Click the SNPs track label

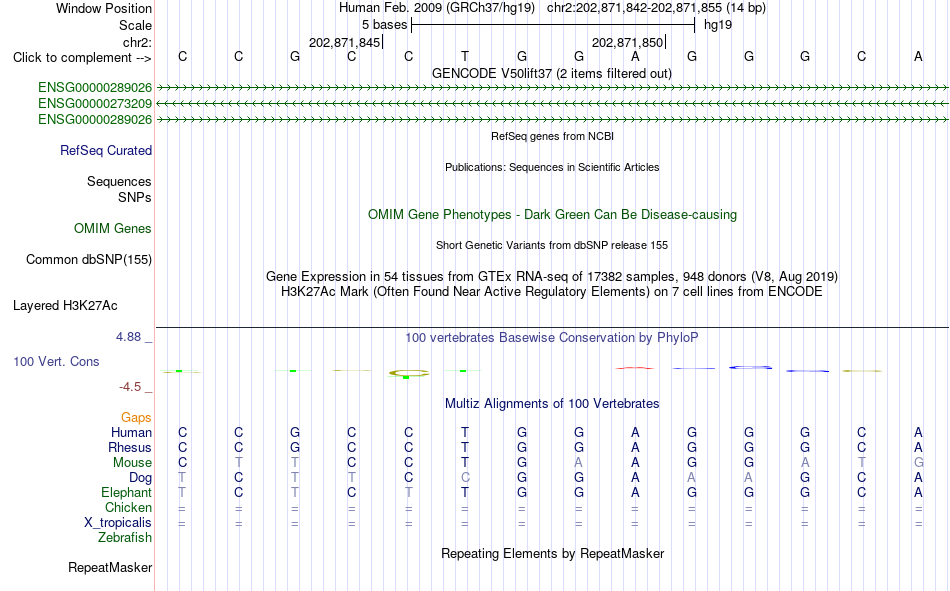pyautogui.click(x=135, y=198)
